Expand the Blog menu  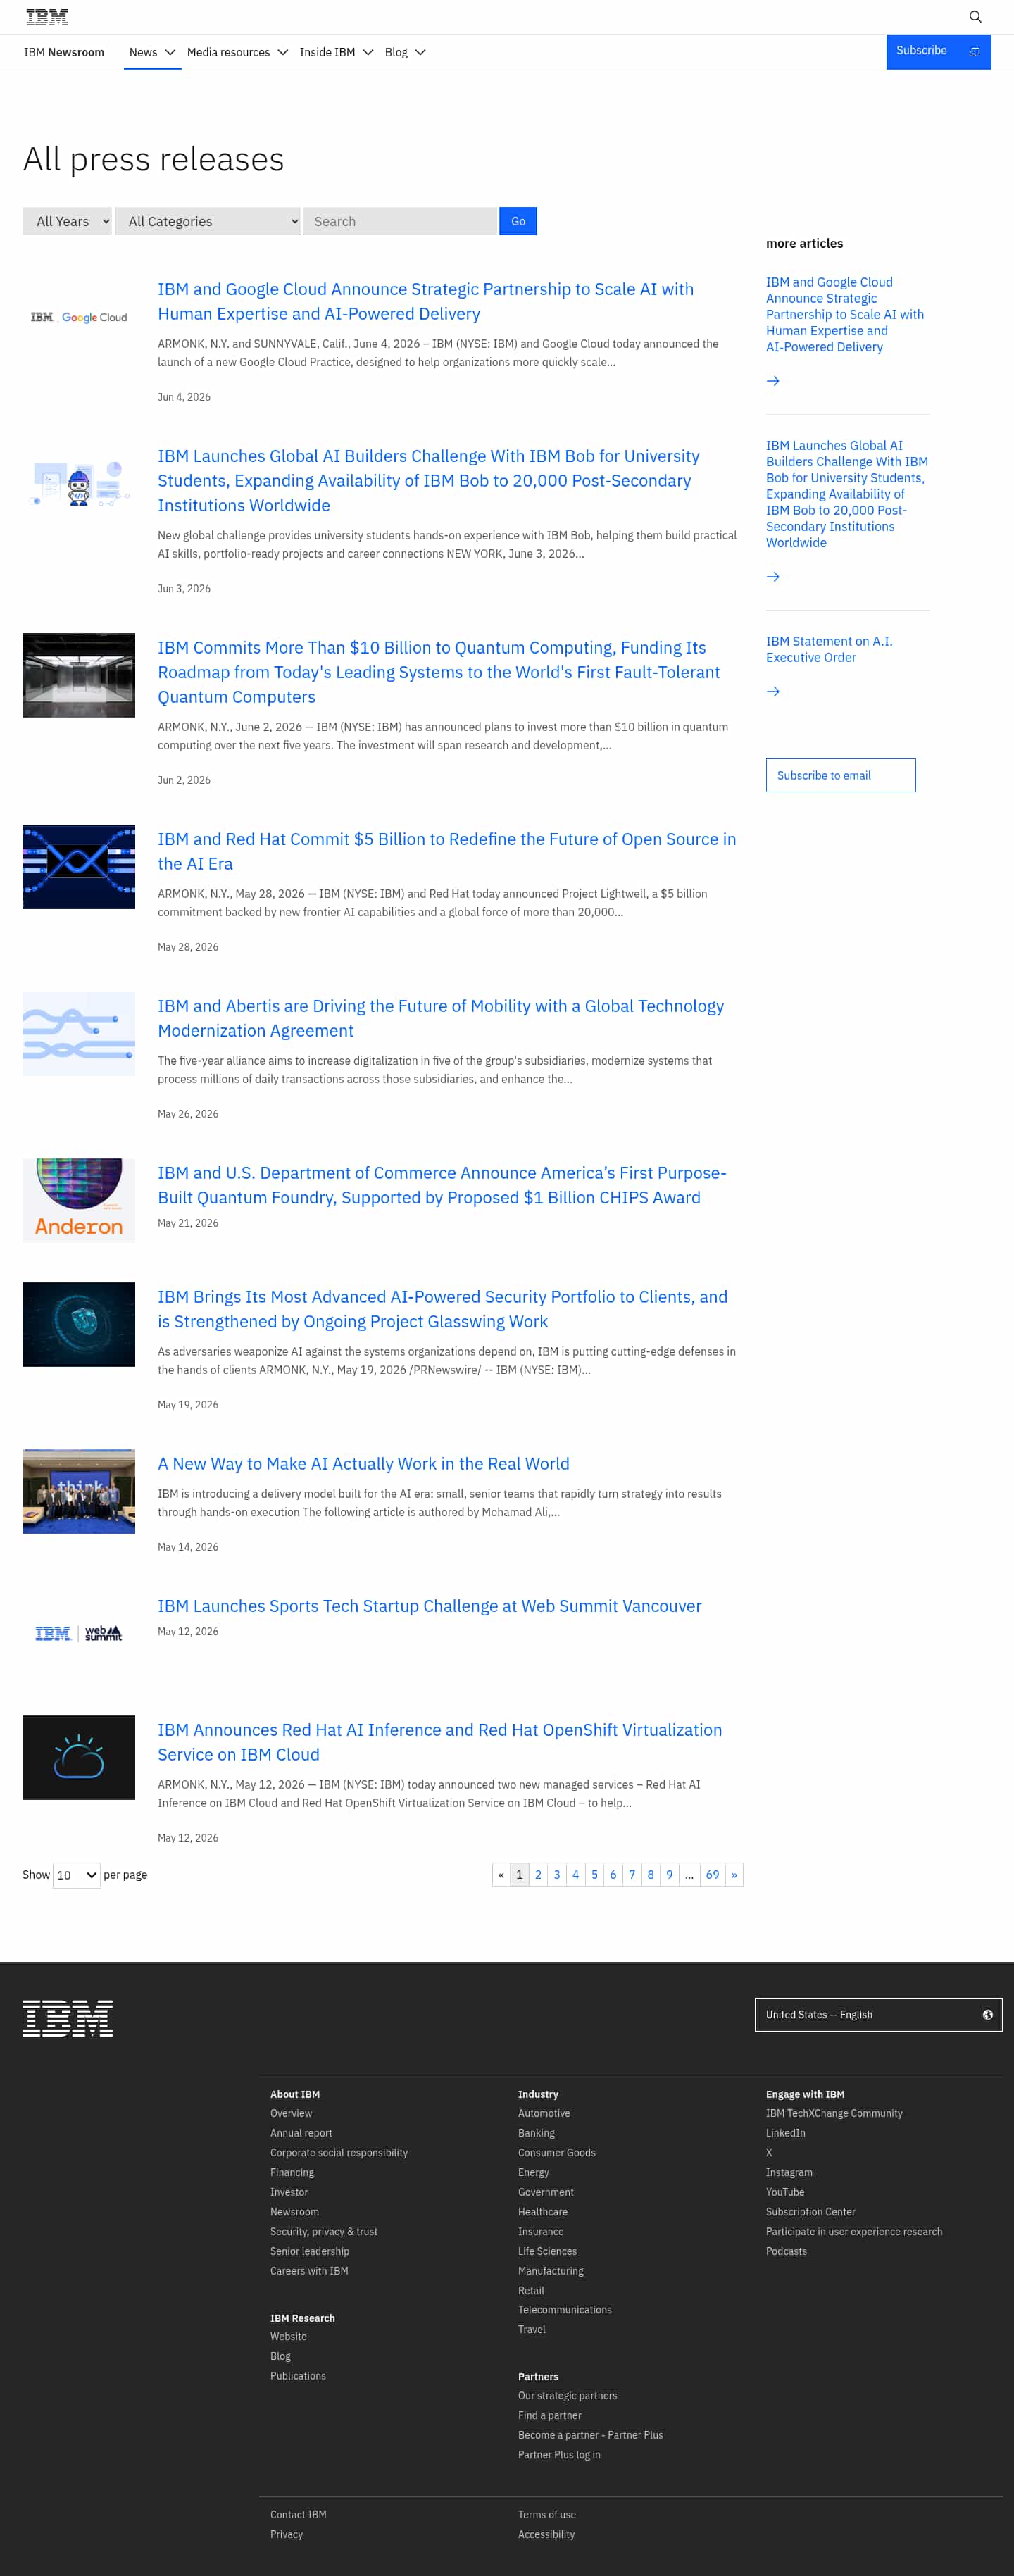[405, 52]
